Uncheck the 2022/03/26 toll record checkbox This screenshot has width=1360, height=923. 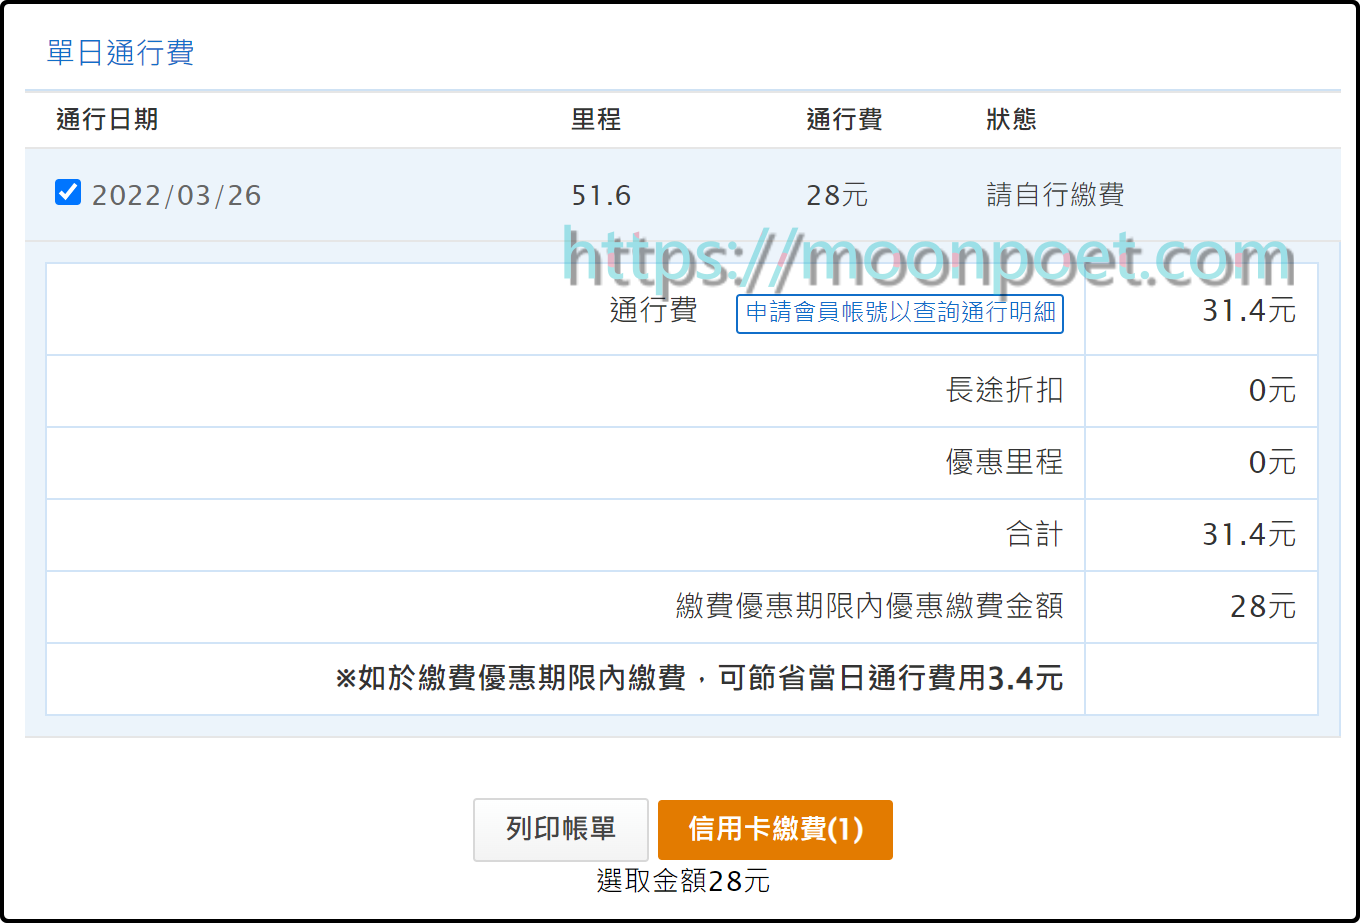click(68, 192)
